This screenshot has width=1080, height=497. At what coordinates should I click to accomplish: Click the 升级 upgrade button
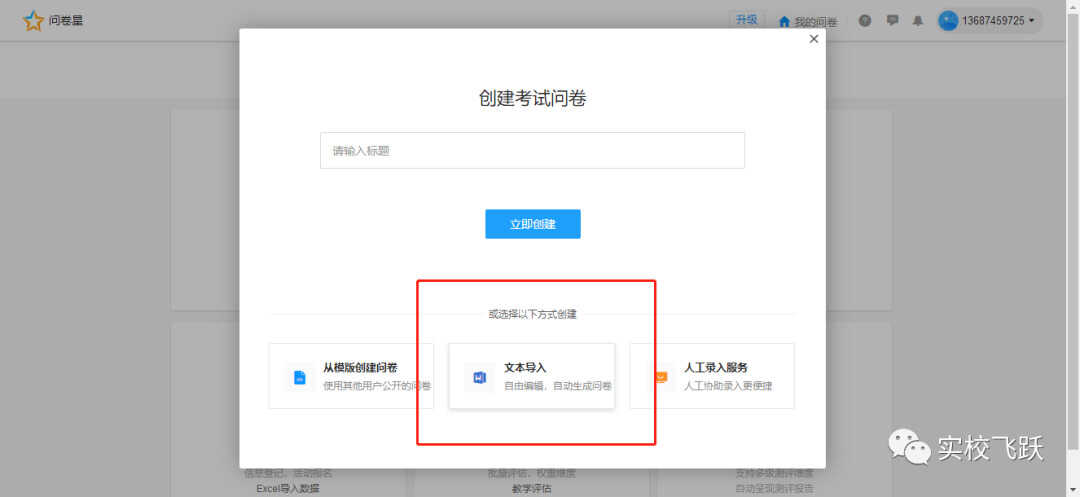click(747, 20)
